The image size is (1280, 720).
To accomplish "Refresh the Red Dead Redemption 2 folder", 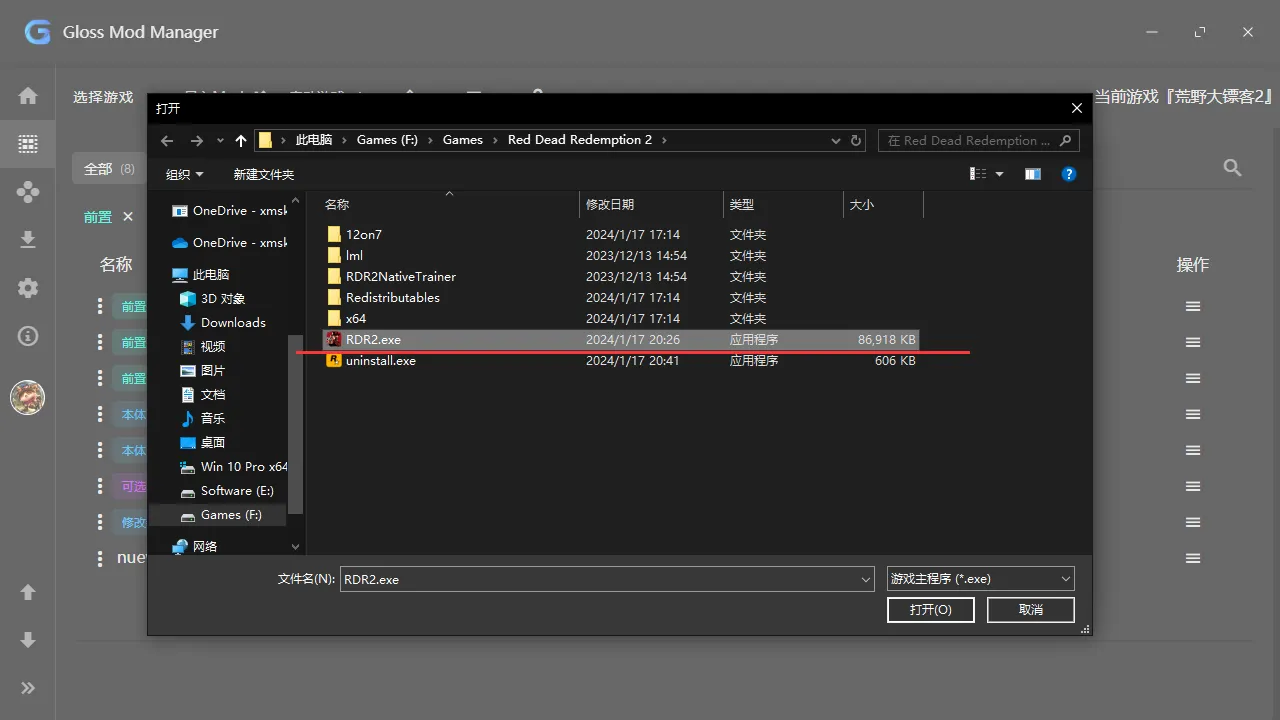I will pos(856,140).
